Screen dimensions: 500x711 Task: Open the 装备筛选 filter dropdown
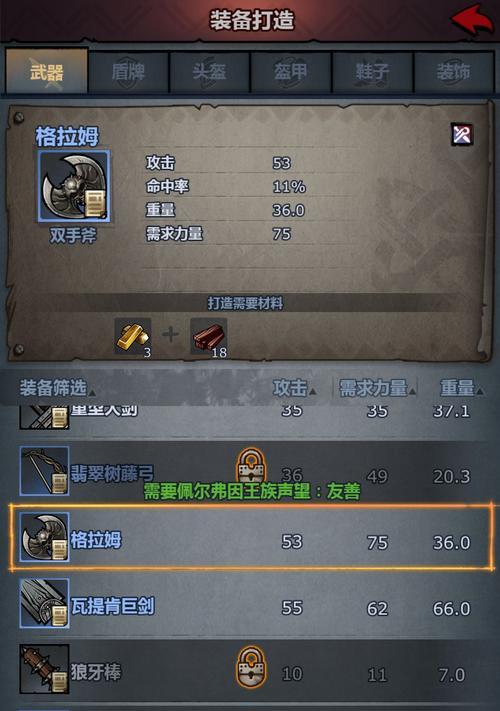coord(57,388)
